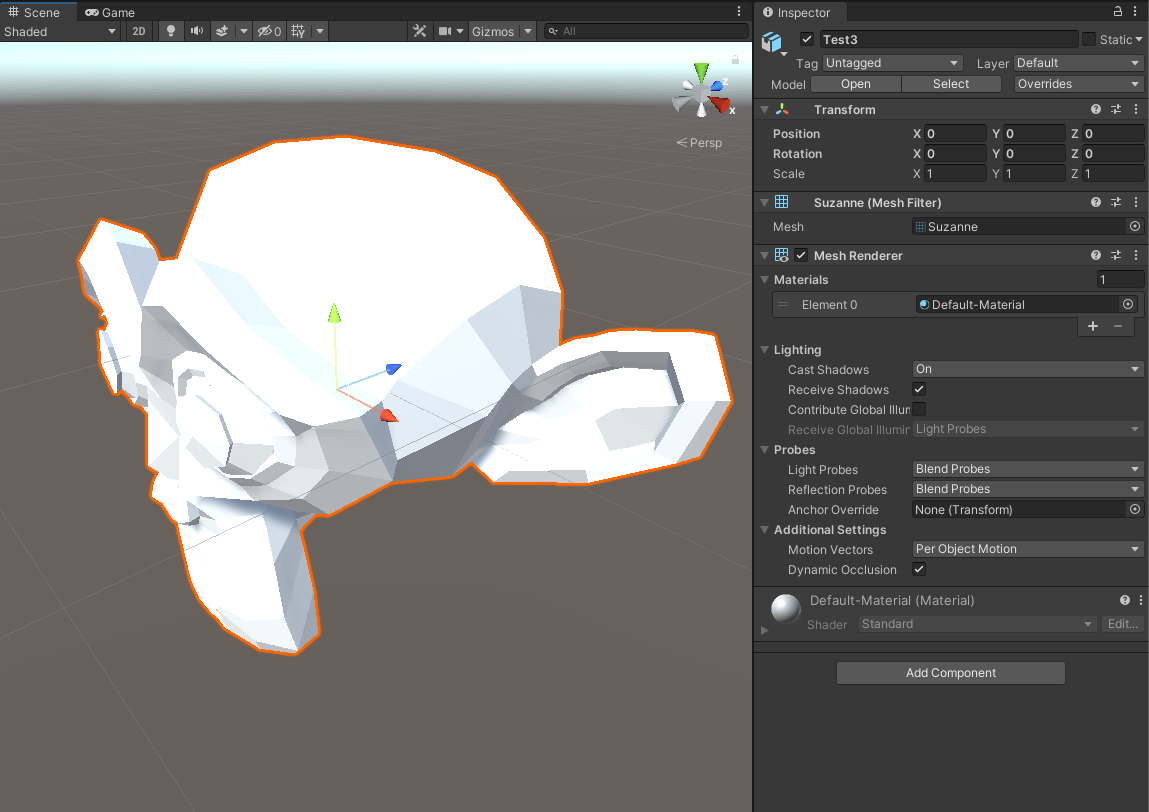Click the scene camera settings icon

coord(445,31)
